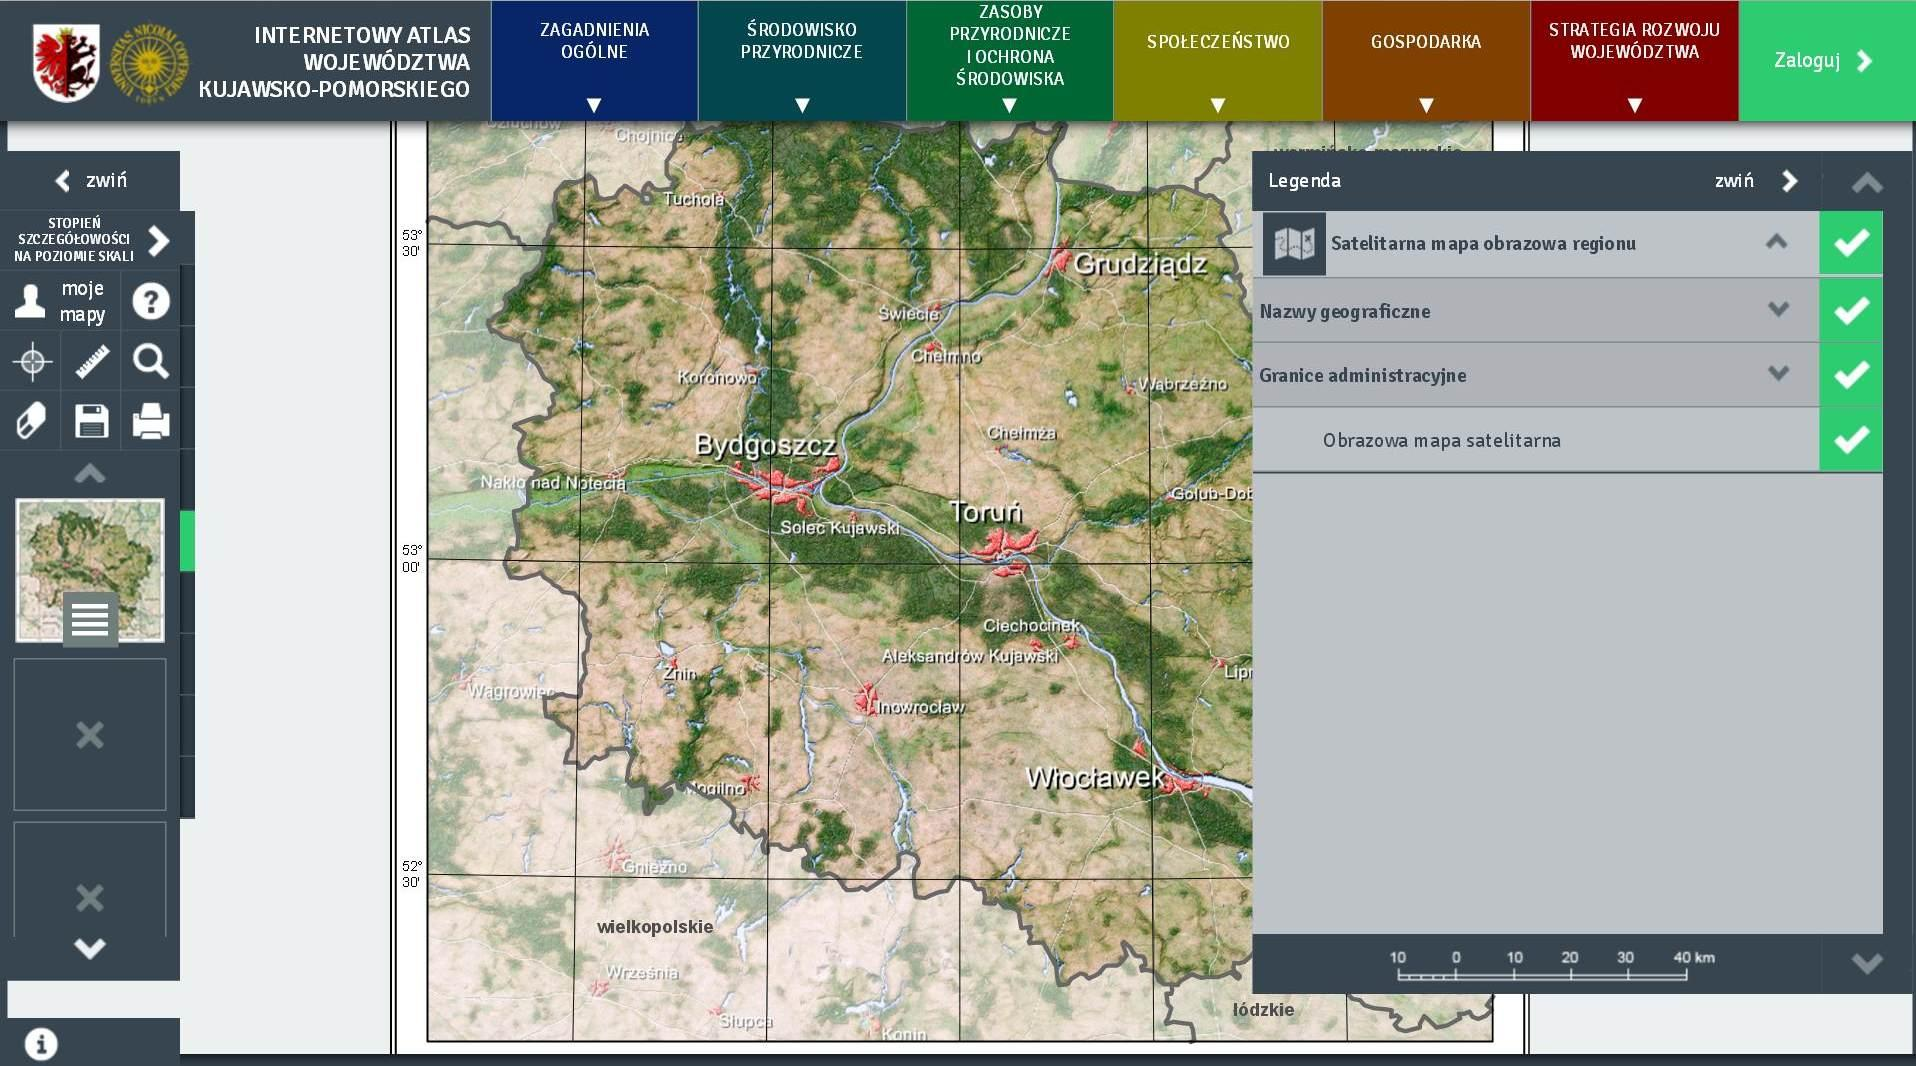Remove second empty map slot with X
Screen dimensions: 1916x1066
pos(90,897)
